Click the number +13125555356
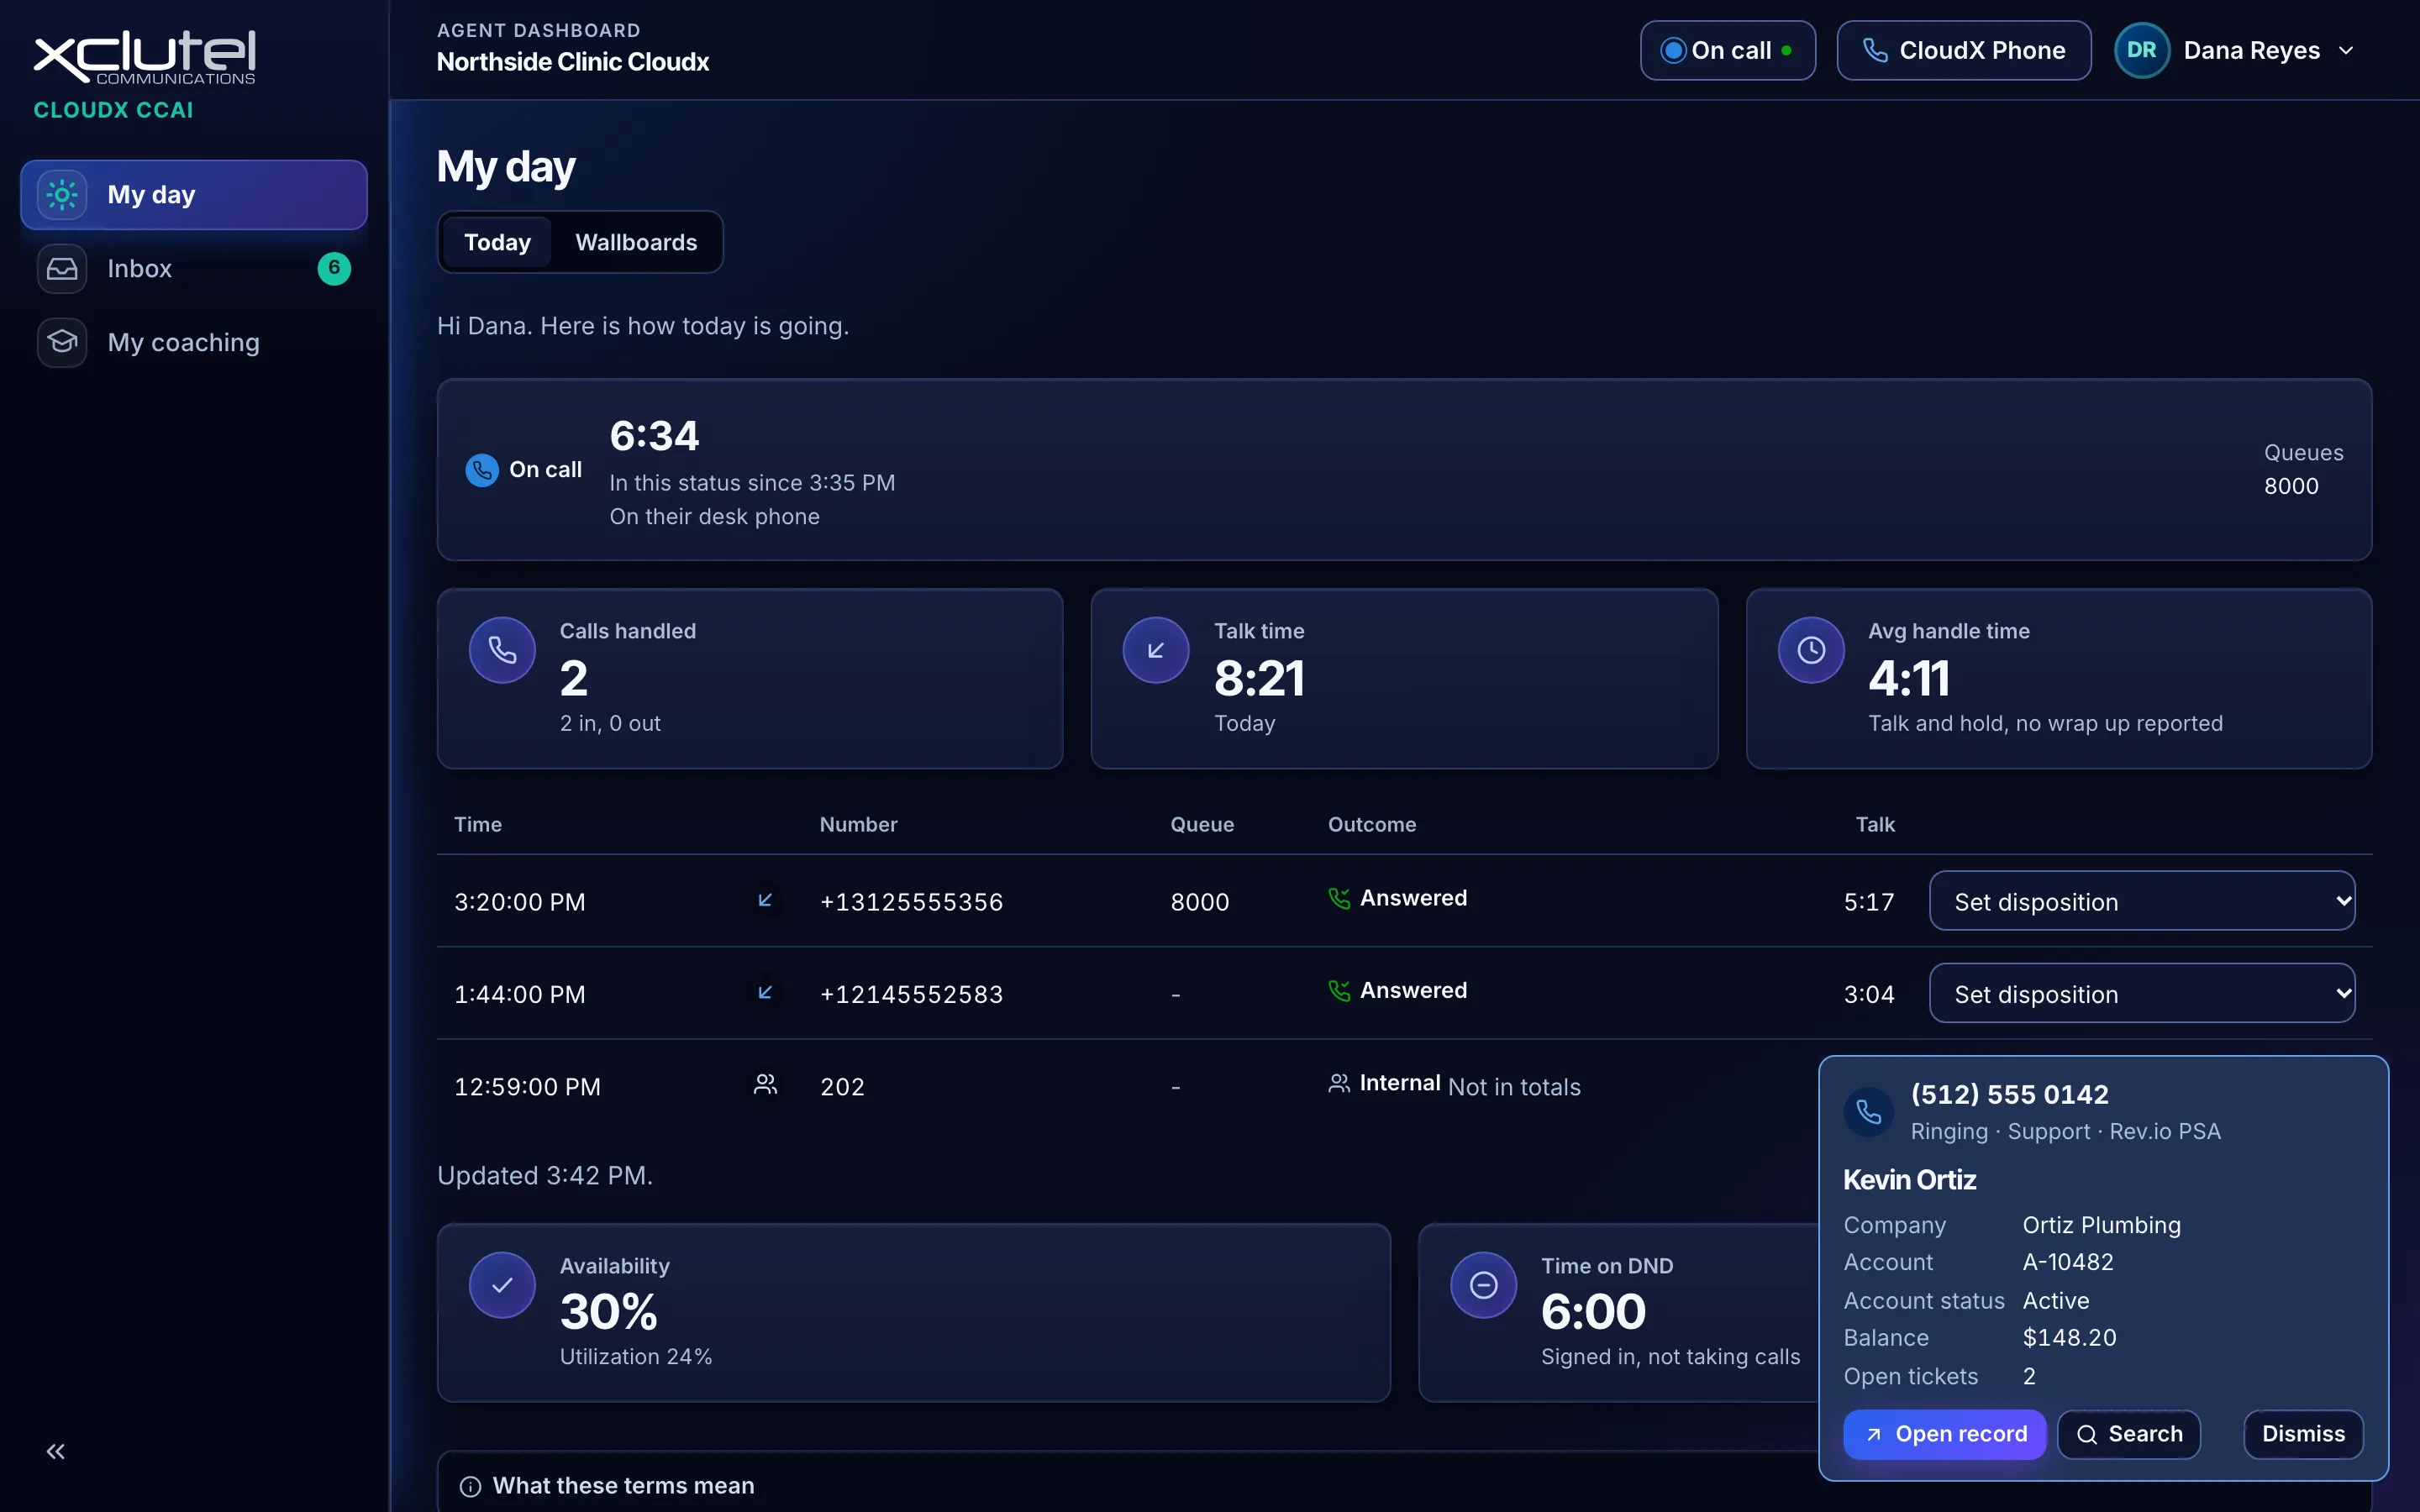Image resolution: width=2420 pixels, height=1512 pixels. tap(911, 902)
